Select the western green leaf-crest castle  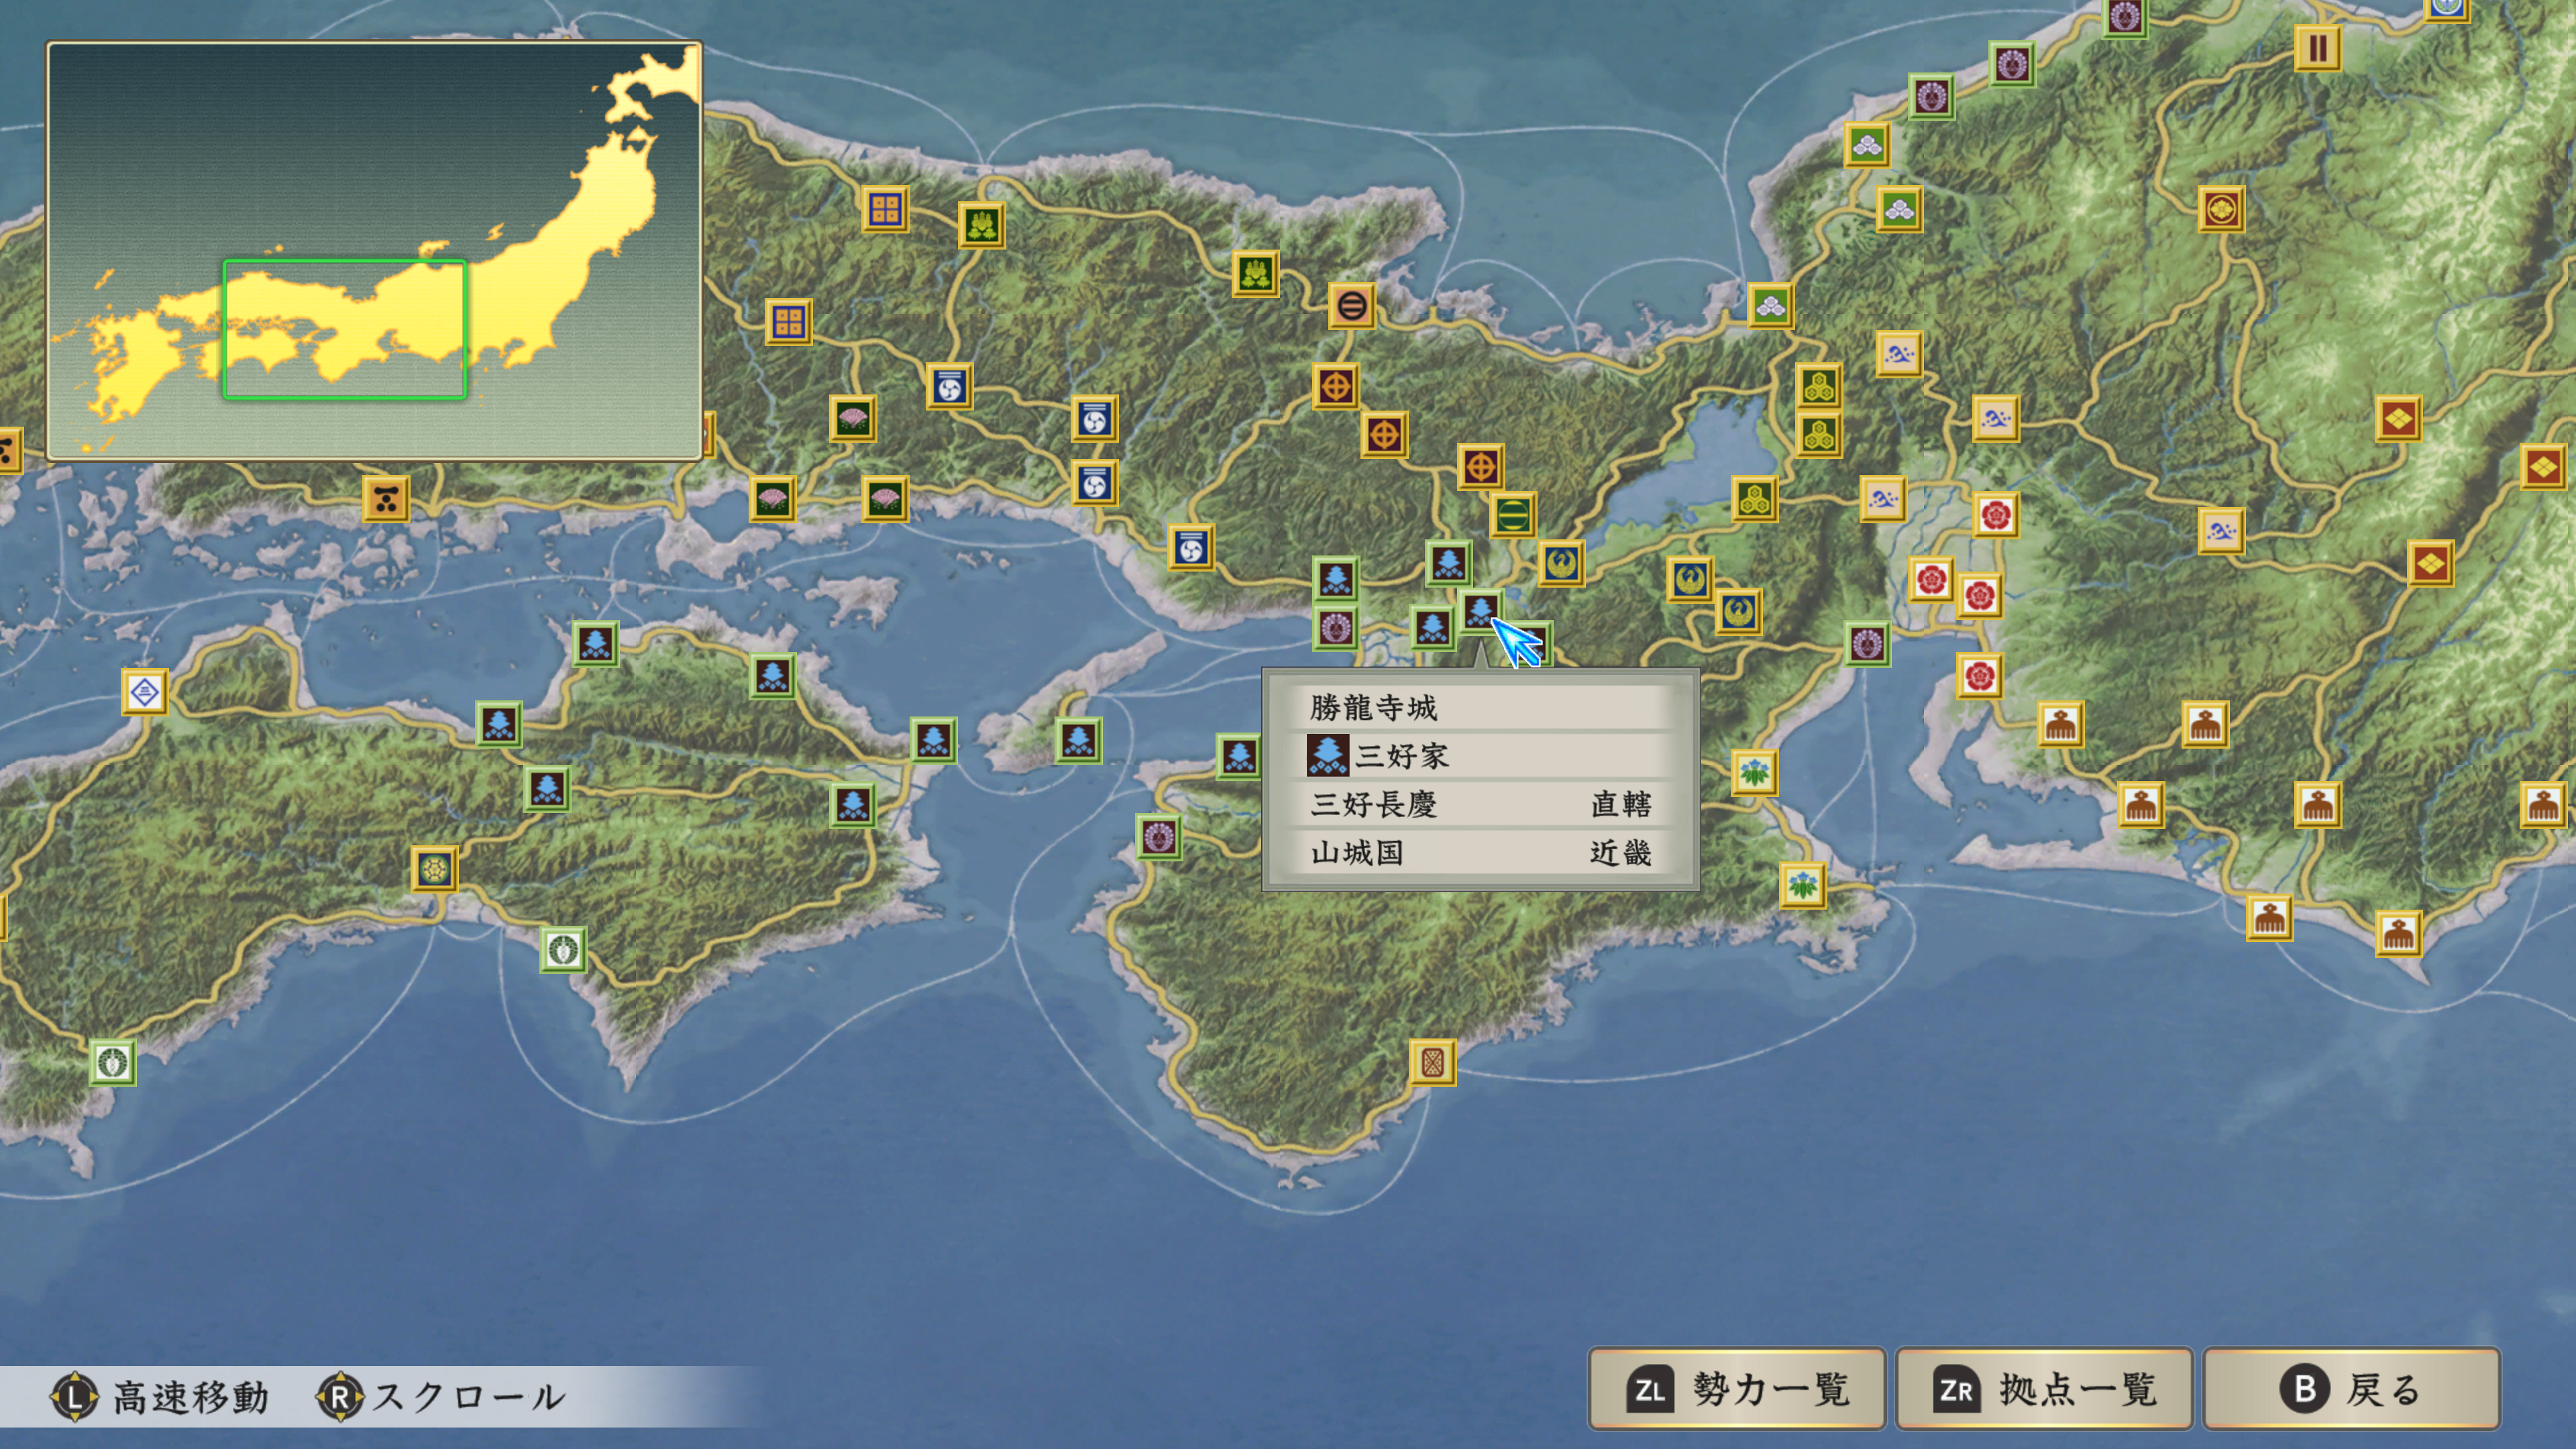[x=981, y=225]
